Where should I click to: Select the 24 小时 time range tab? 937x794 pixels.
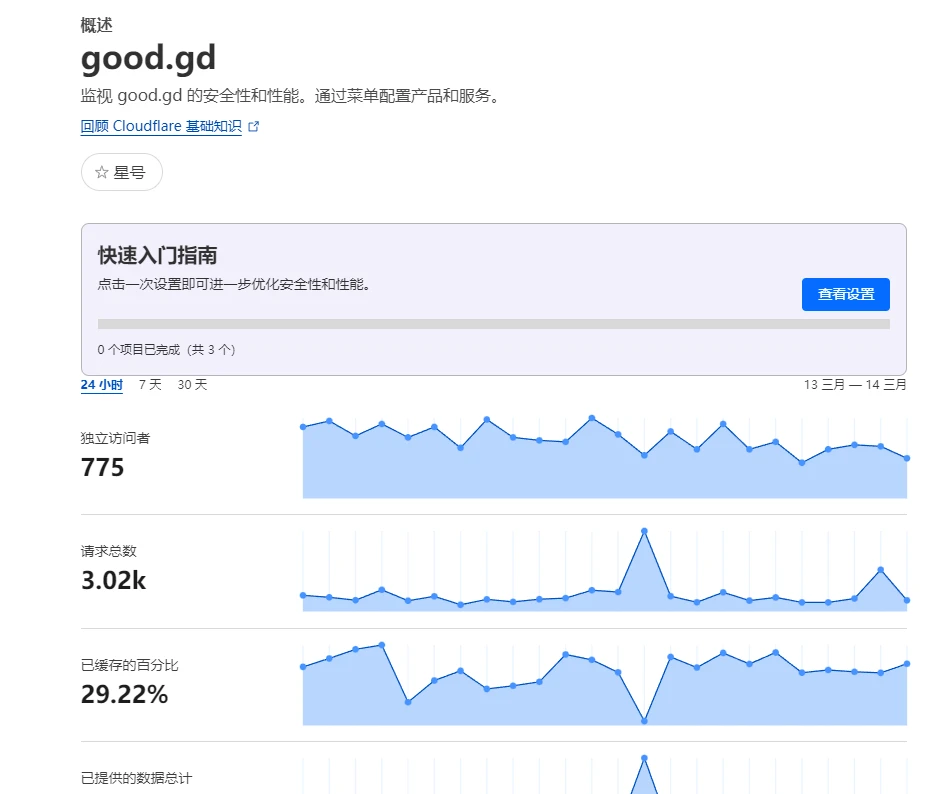pyautogui.click(x=101, y=385)
